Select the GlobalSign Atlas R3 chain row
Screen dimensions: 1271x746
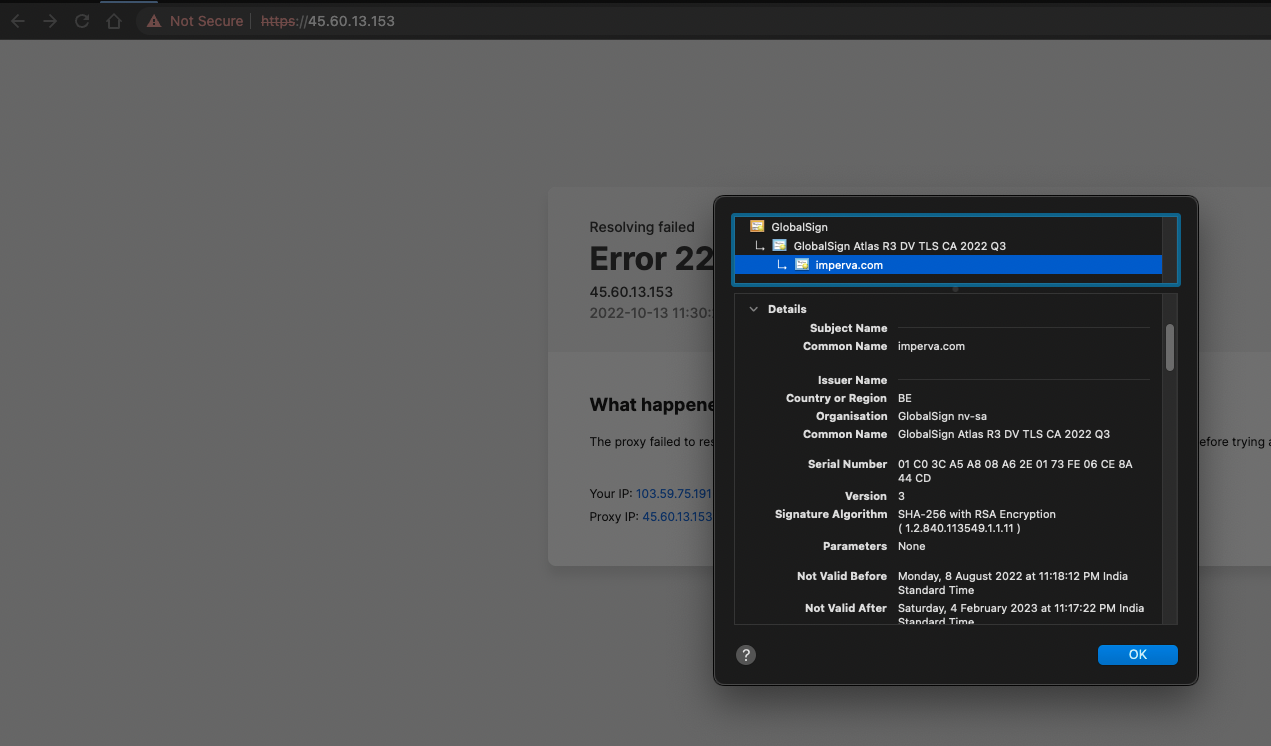pos(900,245)
